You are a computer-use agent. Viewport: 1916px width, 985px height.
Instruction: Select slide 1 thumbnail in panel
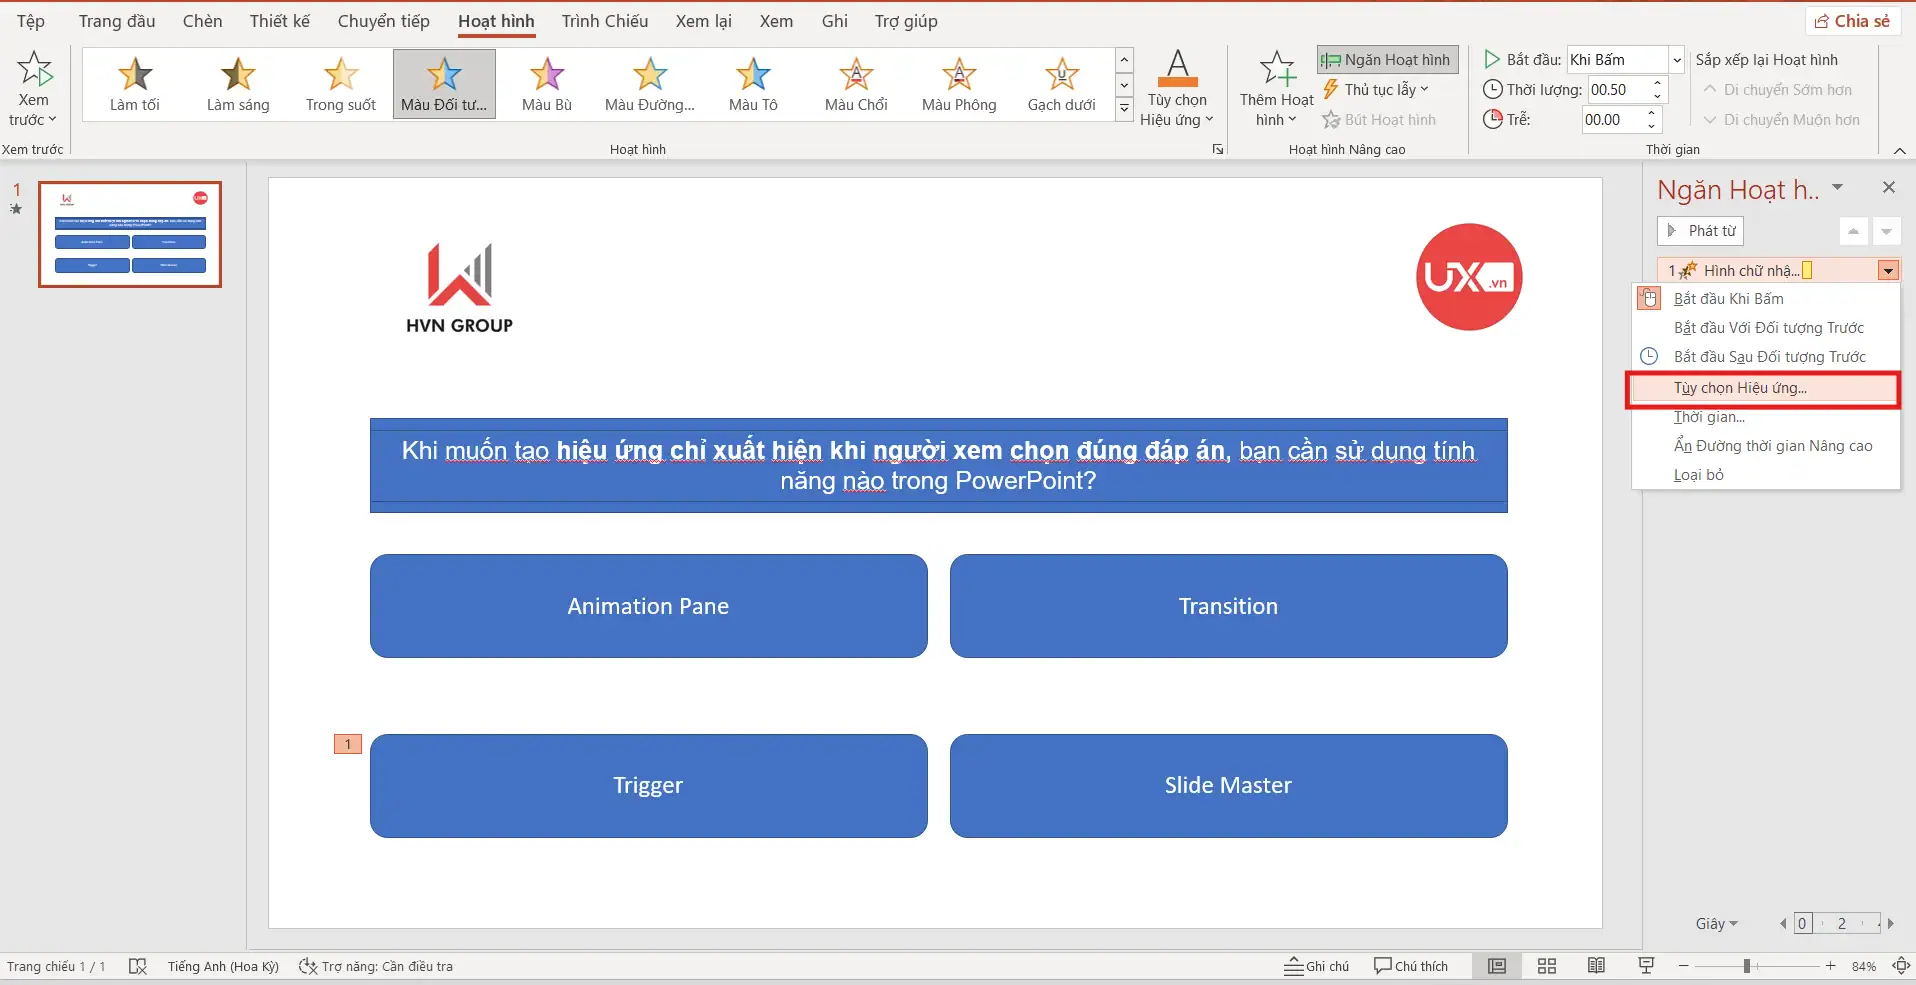(130, 235)
